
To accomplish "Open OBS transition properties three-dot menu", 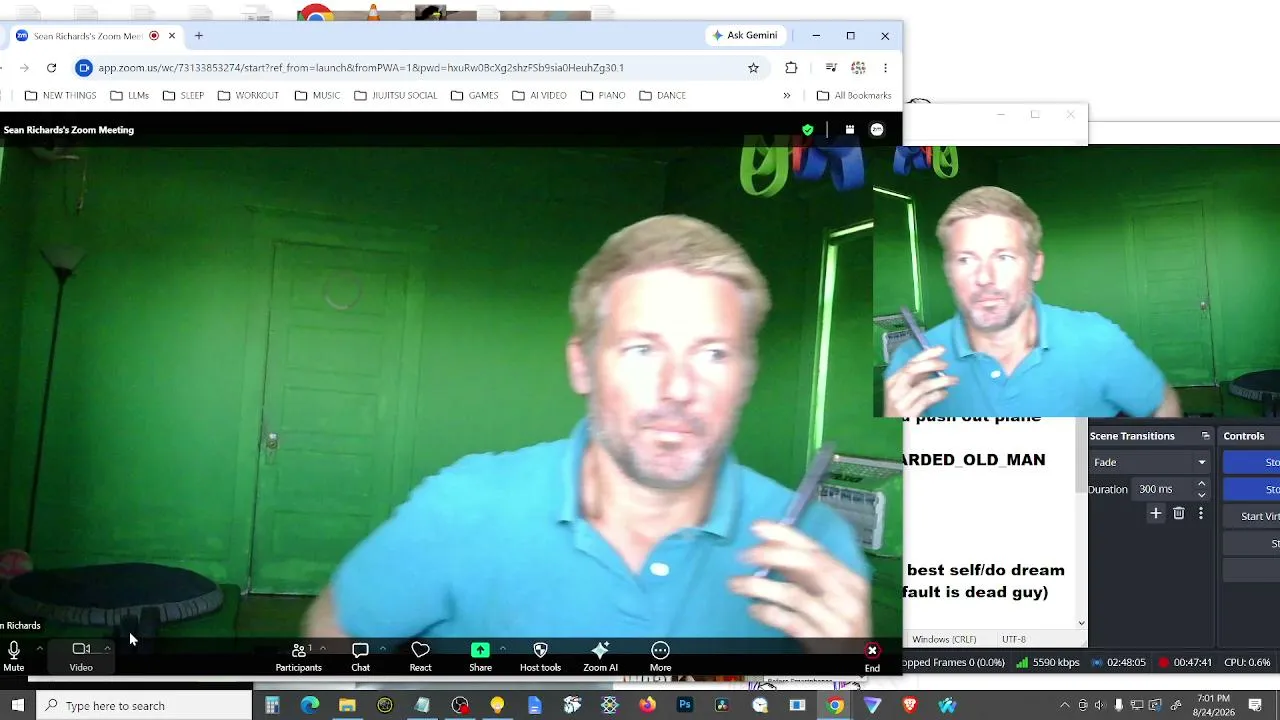I will [1201, 513].
